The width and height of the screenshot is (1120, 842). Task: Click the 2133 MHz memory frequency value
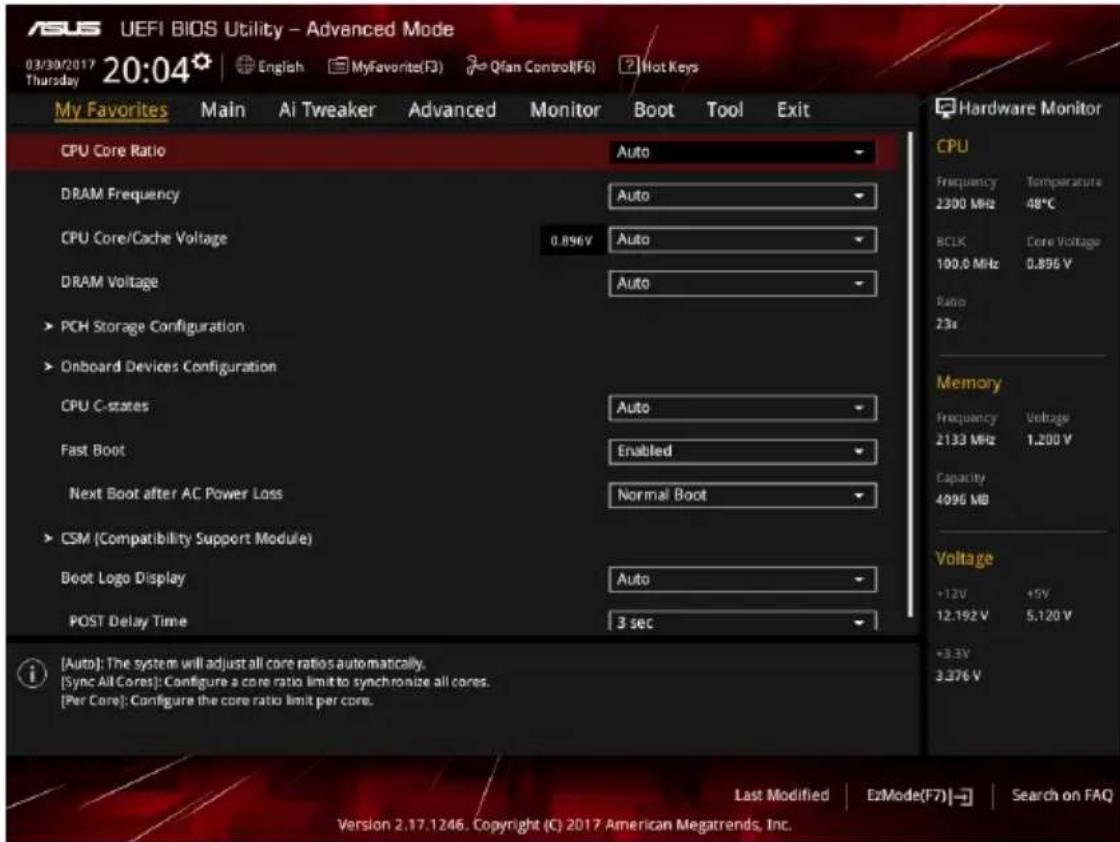pyautogui.click(x=965, y=440)
